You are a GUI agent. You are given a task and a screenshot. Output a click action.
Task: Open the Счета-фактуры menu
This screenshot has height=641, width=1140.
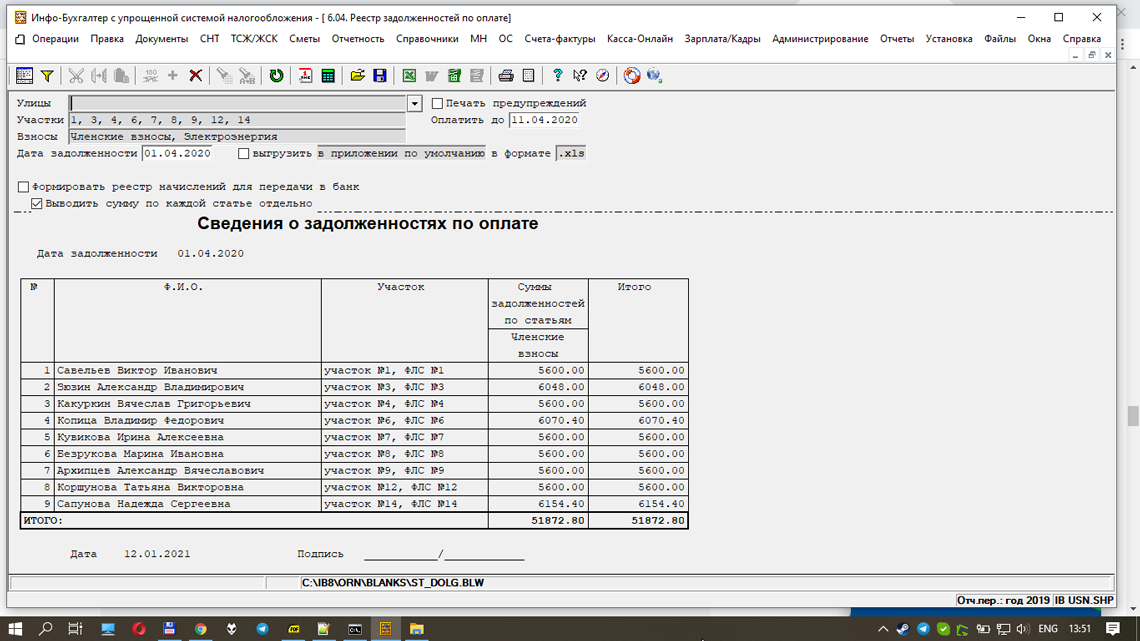click(560, 39)
